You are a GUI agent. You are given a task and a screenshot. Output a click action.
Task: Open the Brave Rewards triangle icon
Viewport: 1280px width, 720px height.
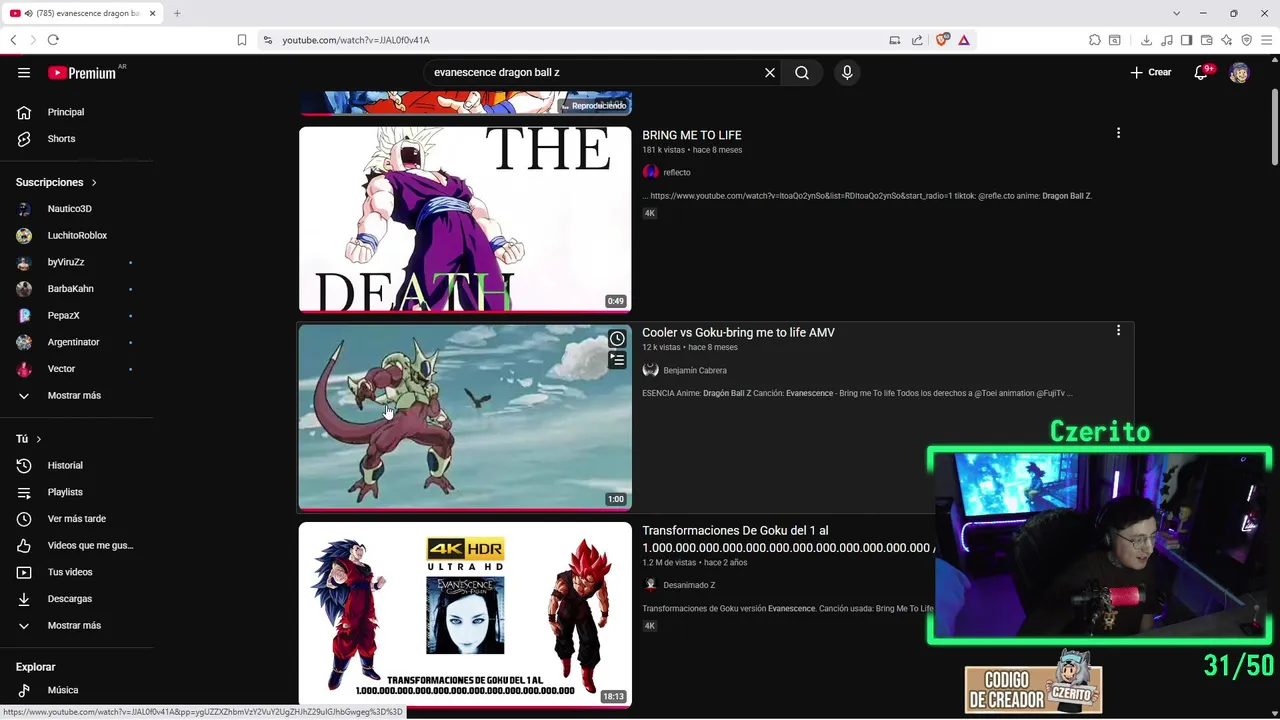coord(964,40)
